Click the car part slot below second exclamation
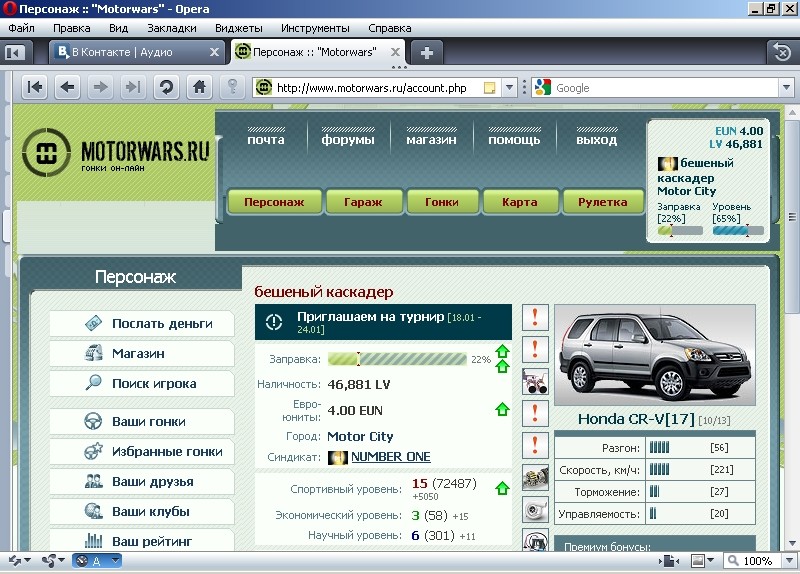This screenshot has width=800, height=574. (535, 382)
